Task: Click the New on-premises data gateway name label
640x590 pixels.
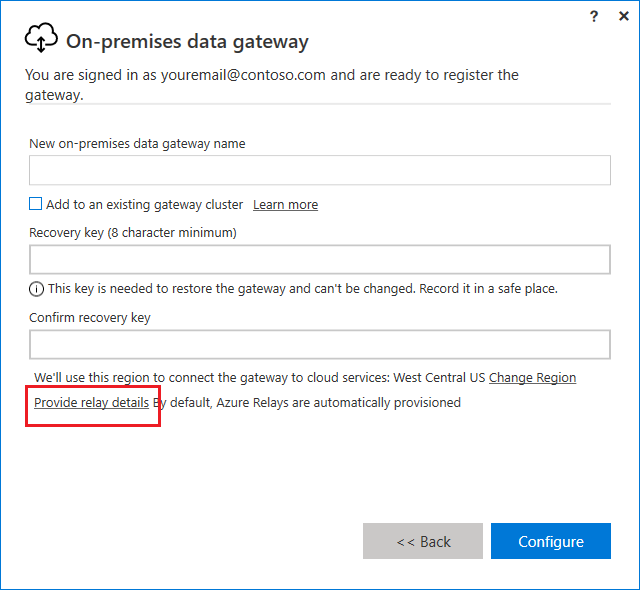Action: 137,144
